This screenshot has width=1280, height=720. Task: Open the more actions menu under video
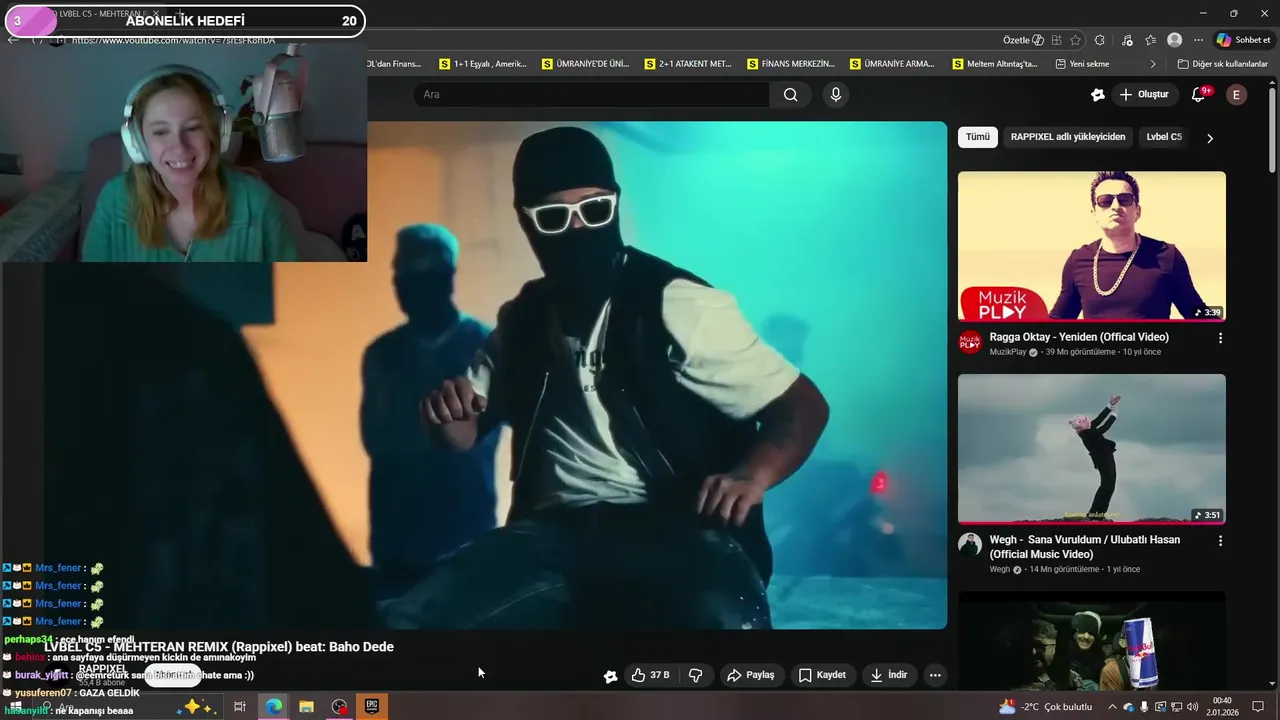point(935,675)
